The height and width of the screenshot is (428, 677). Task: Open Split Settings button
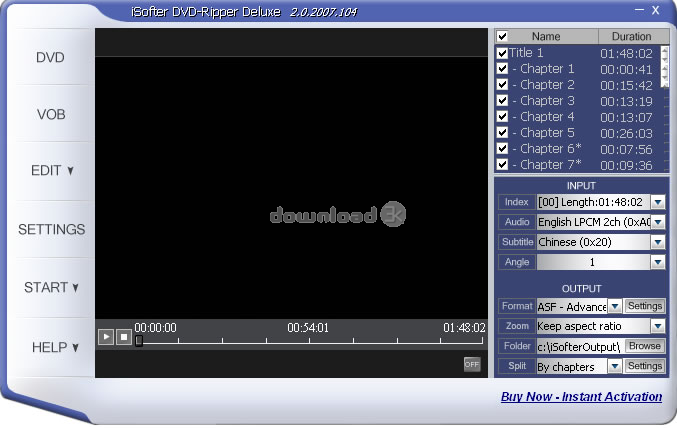[645, 366]
